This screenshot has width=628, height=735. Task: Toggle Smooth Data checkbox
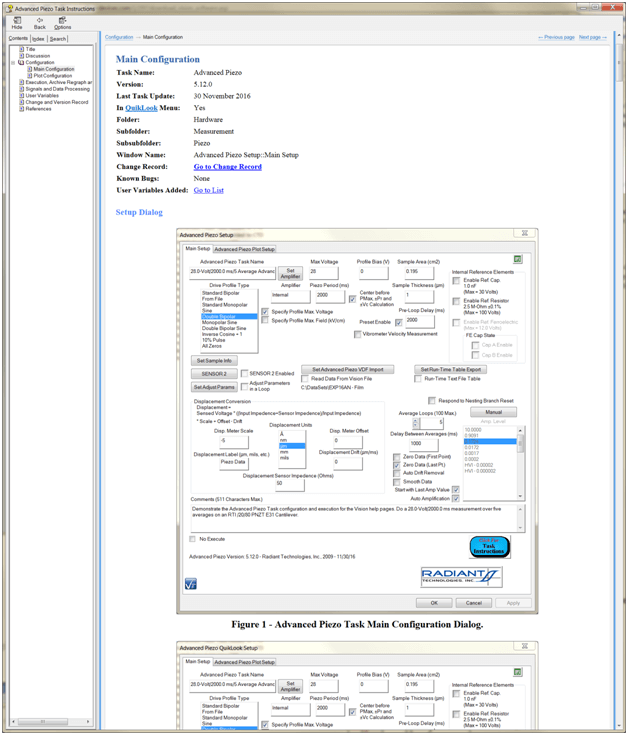pyautogui.click(x=396, y=482)
